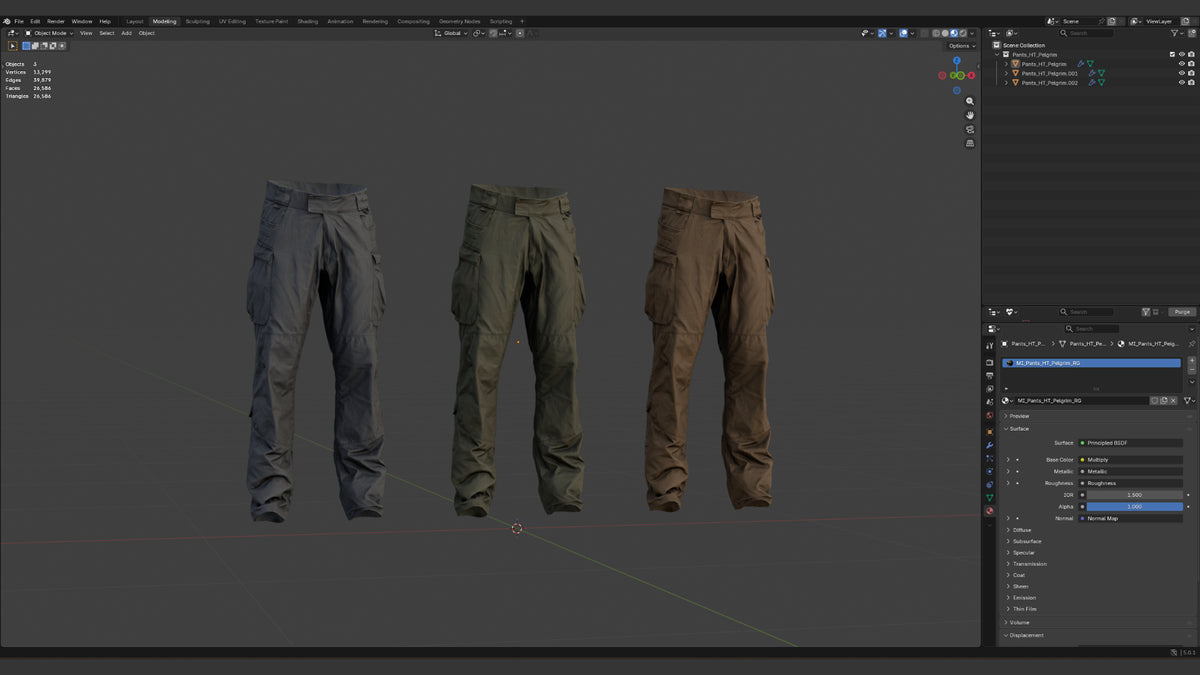
Task: Switch to rendered viewport shading
Action: coord(963,33)
